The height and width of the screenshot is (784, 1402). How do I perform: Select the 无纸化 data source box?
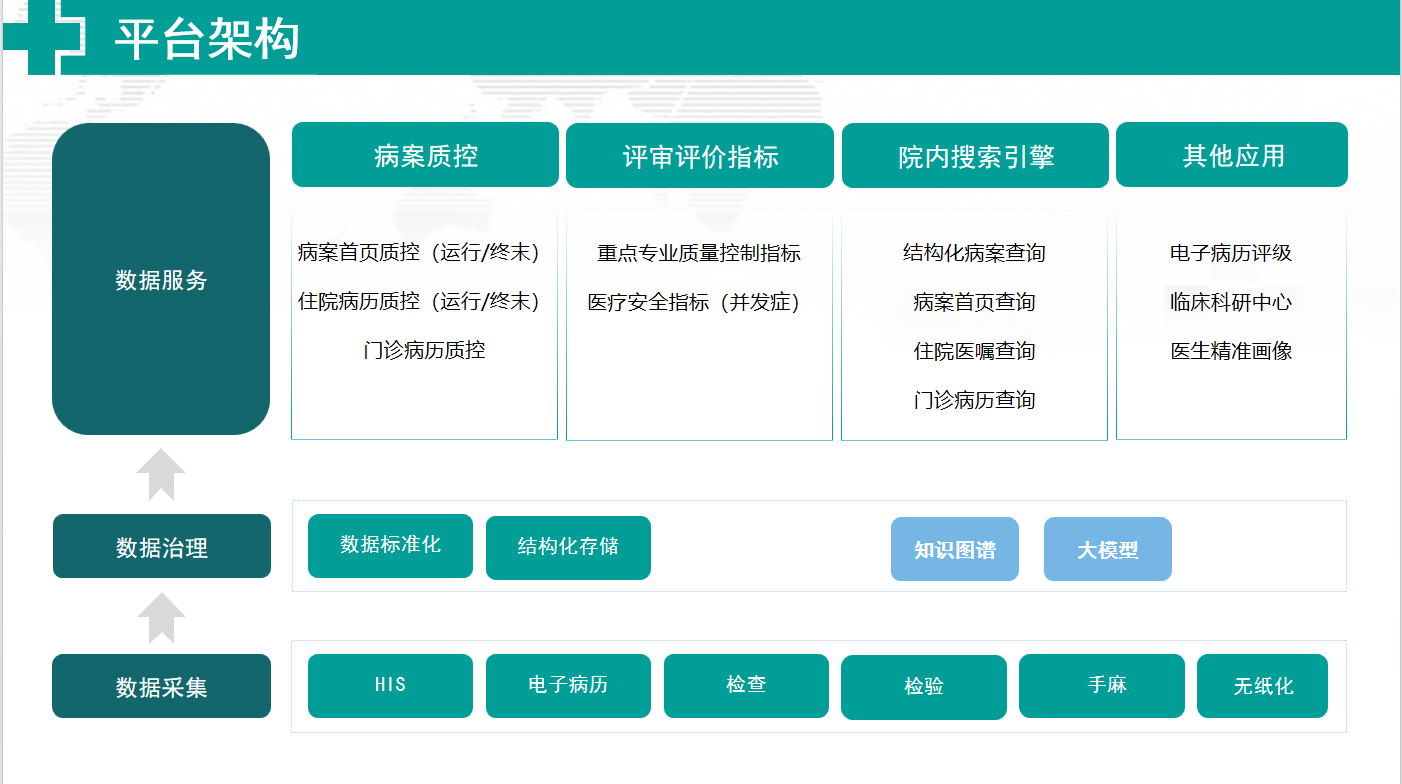tap(1262, 686)
